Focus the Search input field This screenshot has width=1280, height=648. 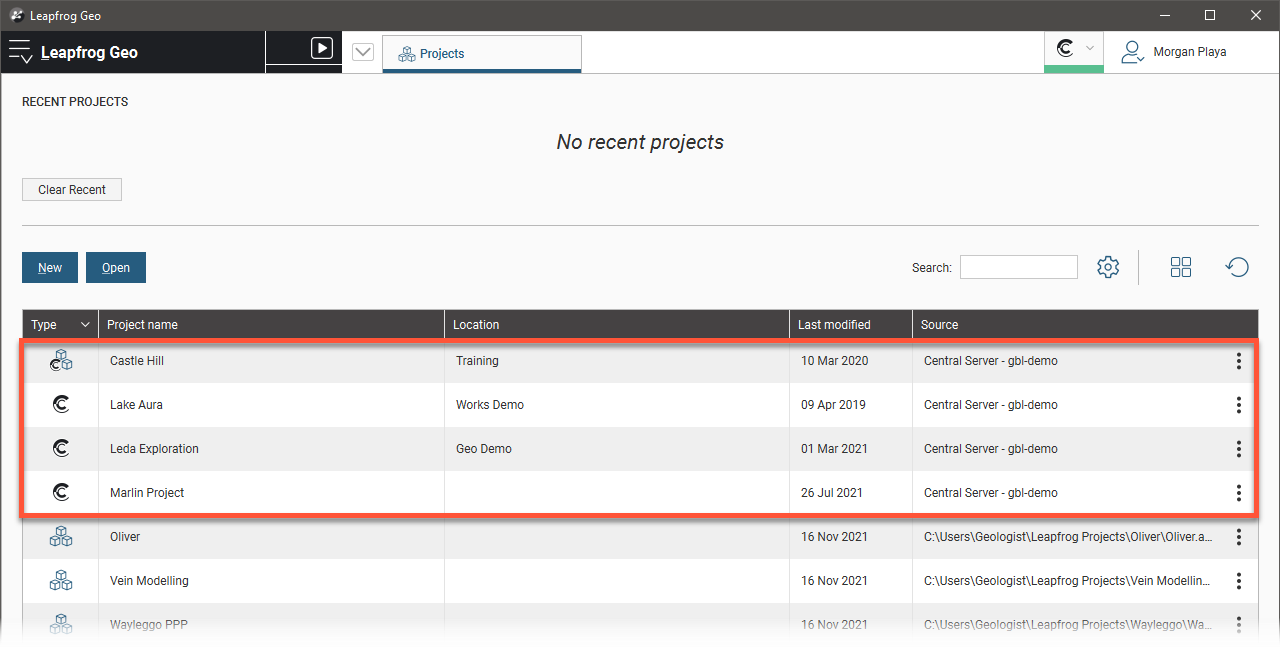[x=1018, y=267]
